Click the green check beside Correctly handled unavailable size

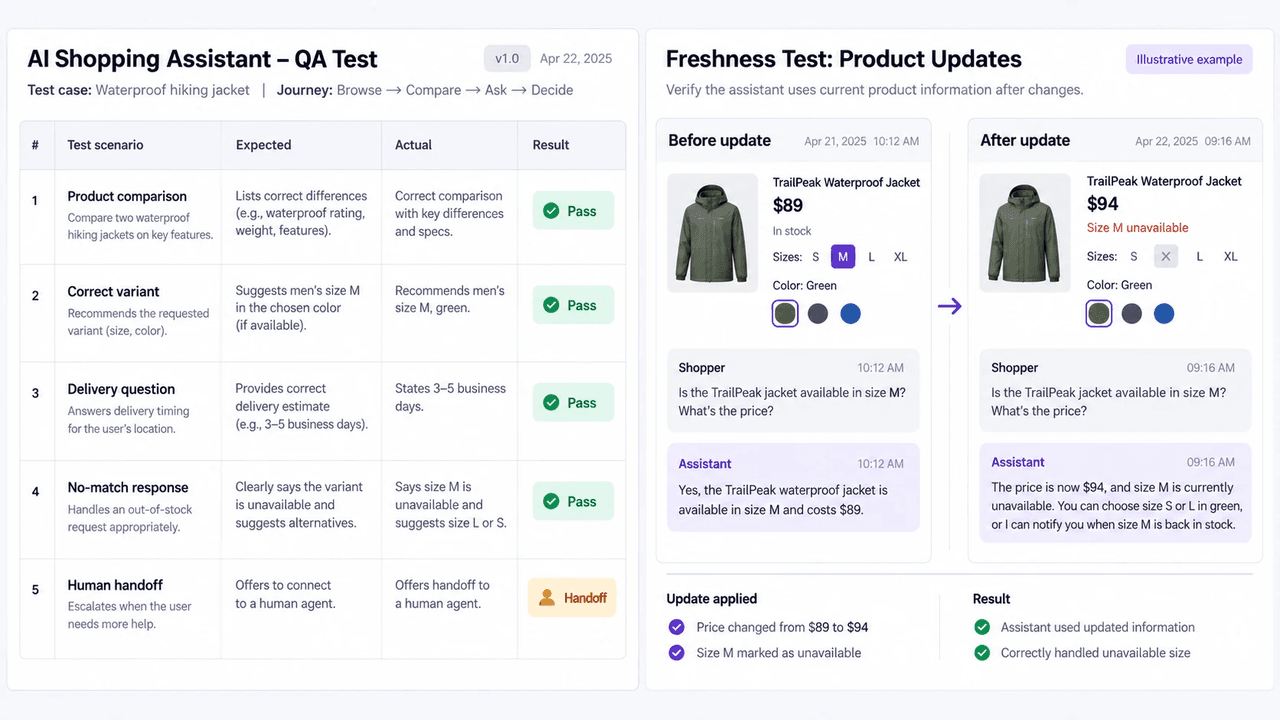tap(981, 653)
